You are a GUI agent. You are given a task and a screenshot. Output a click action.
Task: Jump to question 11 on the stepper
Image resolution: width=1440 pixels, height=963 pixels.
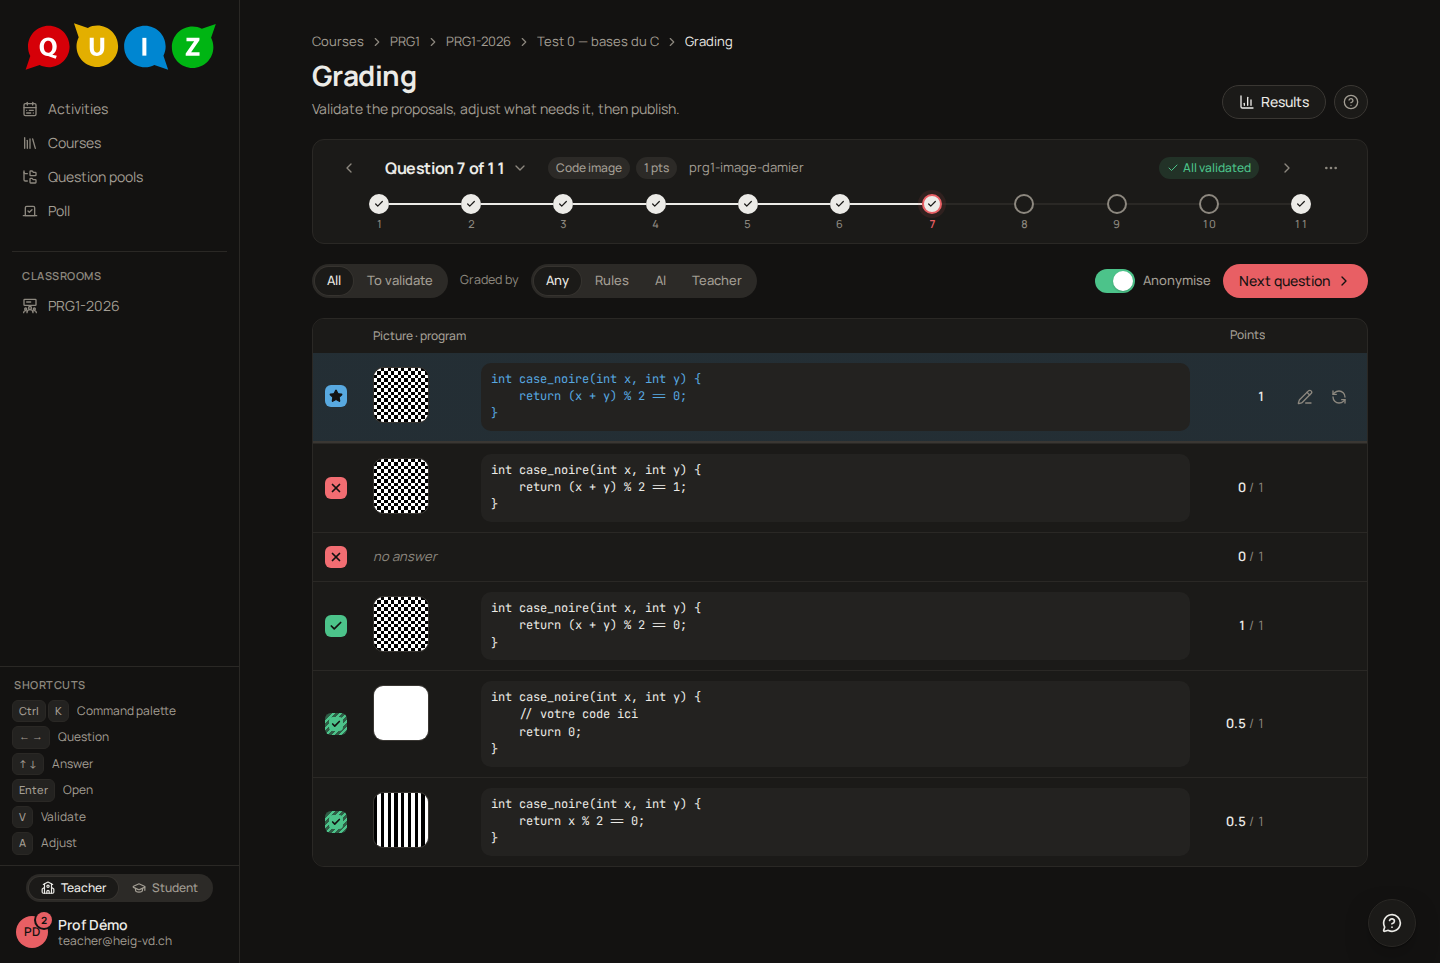[1301, 204]
